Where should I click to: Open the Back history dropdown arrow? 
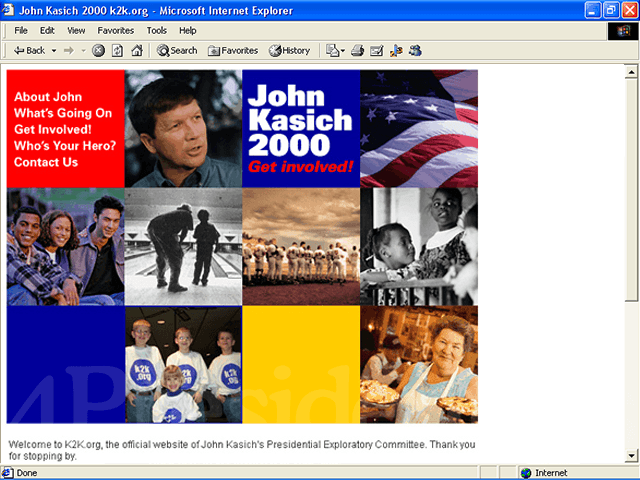[54, 51]
